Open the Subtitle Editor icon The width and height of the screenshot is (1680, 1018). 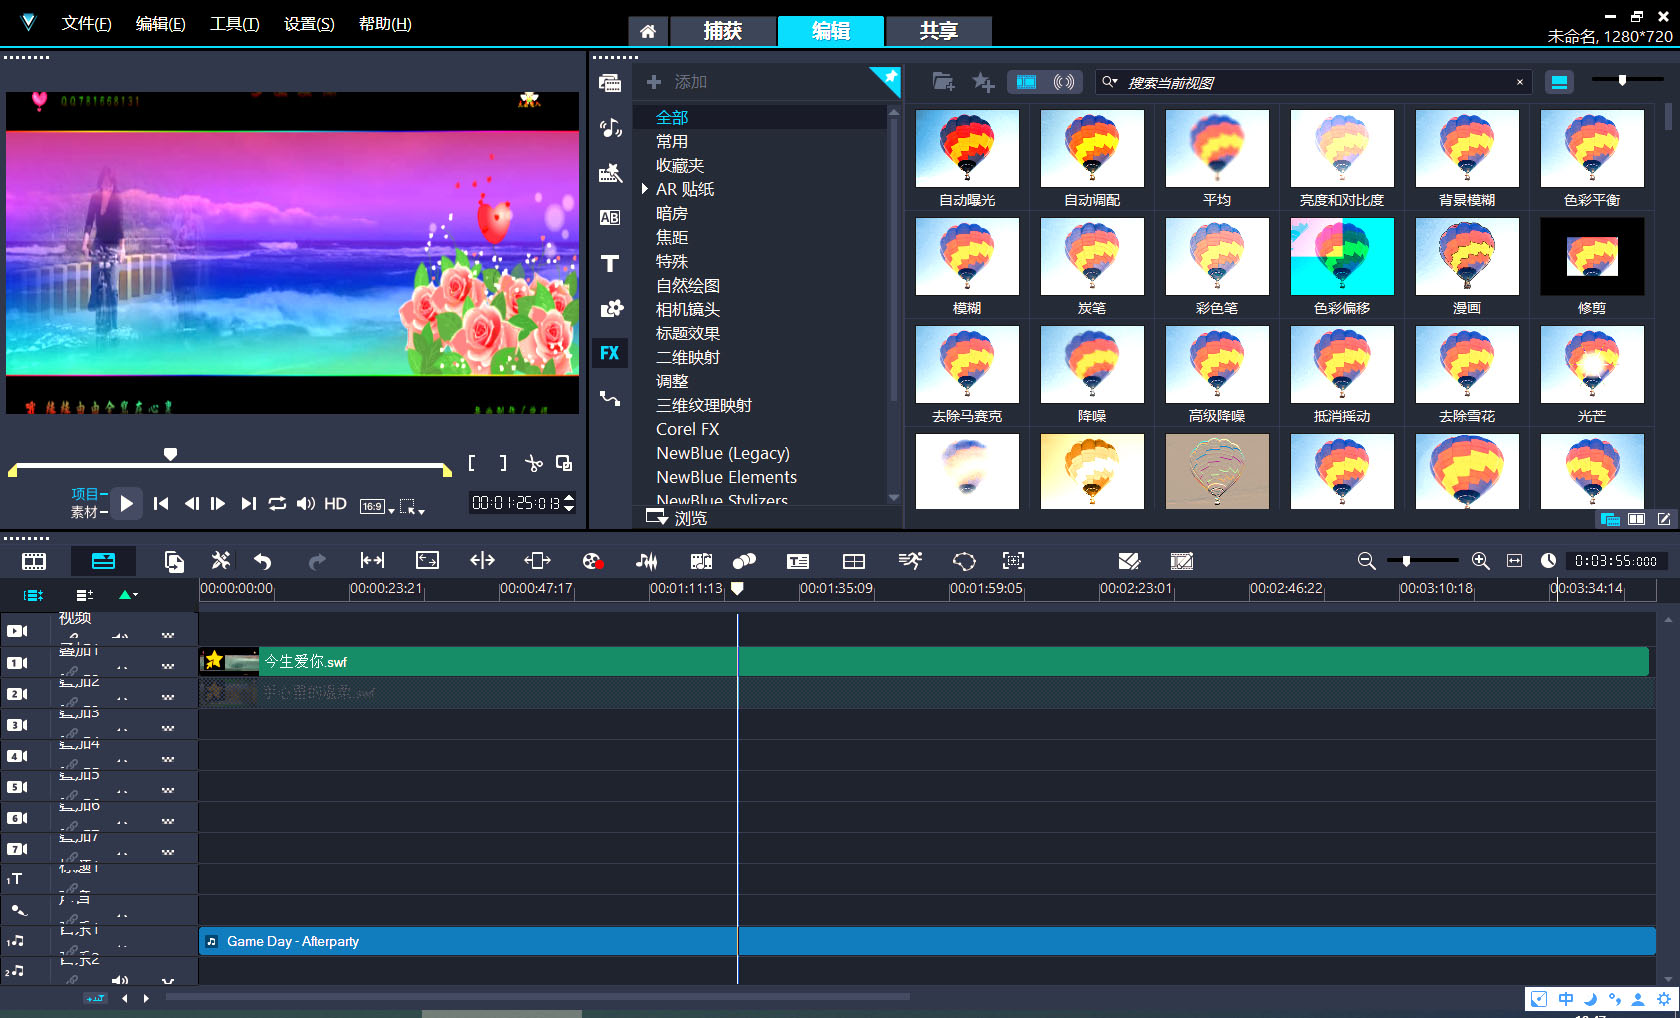[x=798, y=561]
